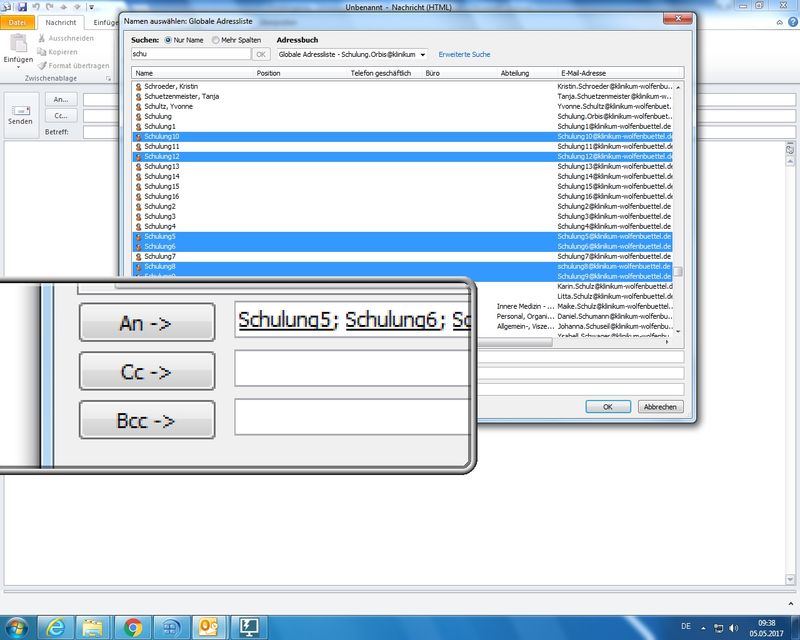800x640 pixels.
Task: Click the Einfügen paste icon in ribbon
Action: 18,44
